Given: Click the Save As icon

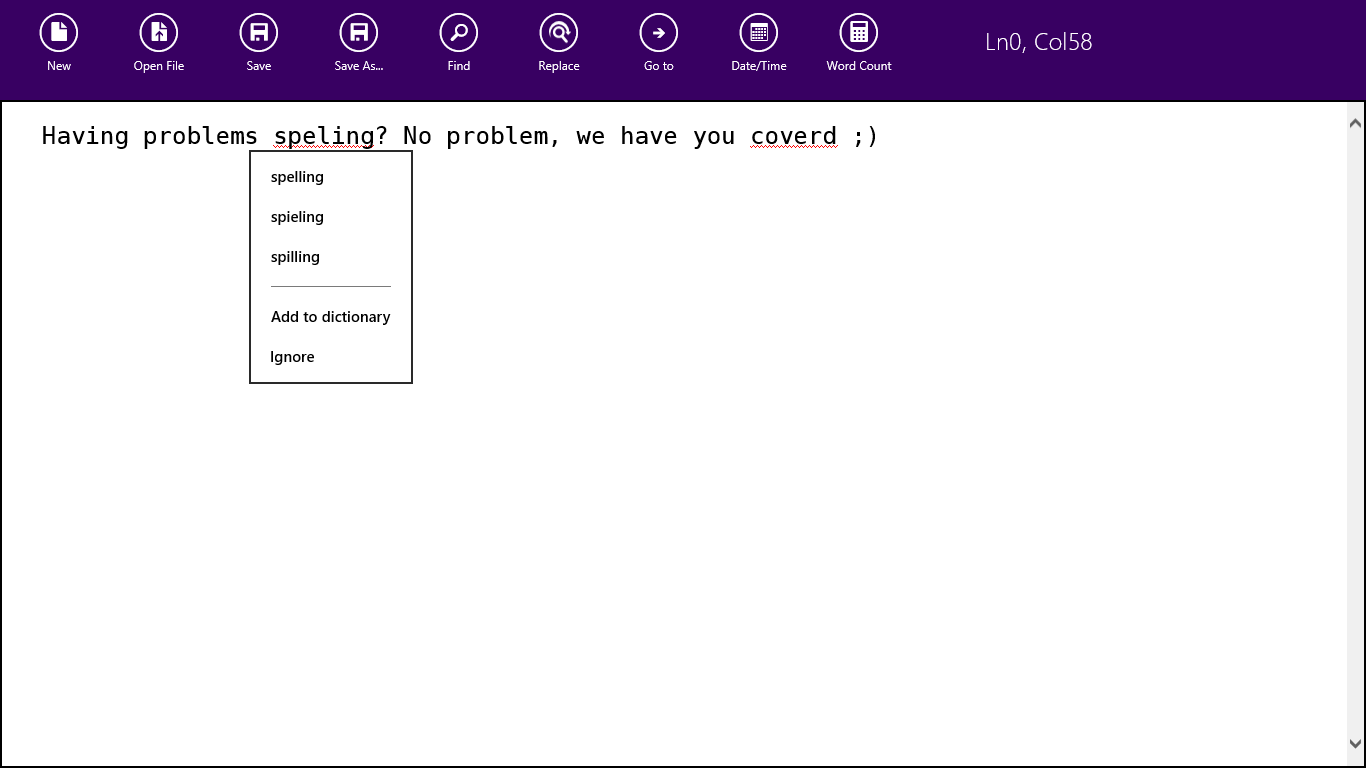Looking at the screenshot, I should (359, 33).
